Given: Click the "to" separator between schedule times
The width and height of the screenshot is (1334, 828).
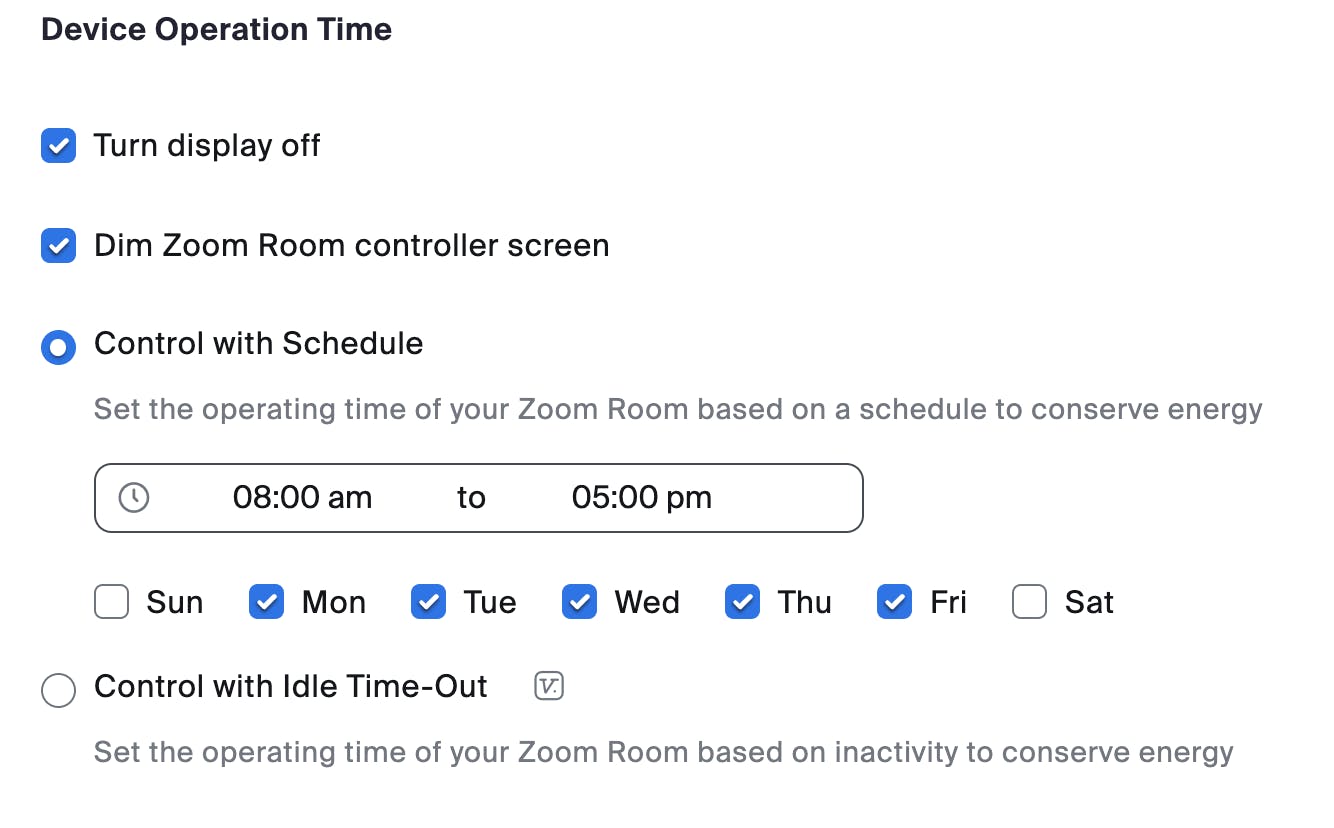Looking at the screenshot, I should pyautogui.click(x=471, y=498).
